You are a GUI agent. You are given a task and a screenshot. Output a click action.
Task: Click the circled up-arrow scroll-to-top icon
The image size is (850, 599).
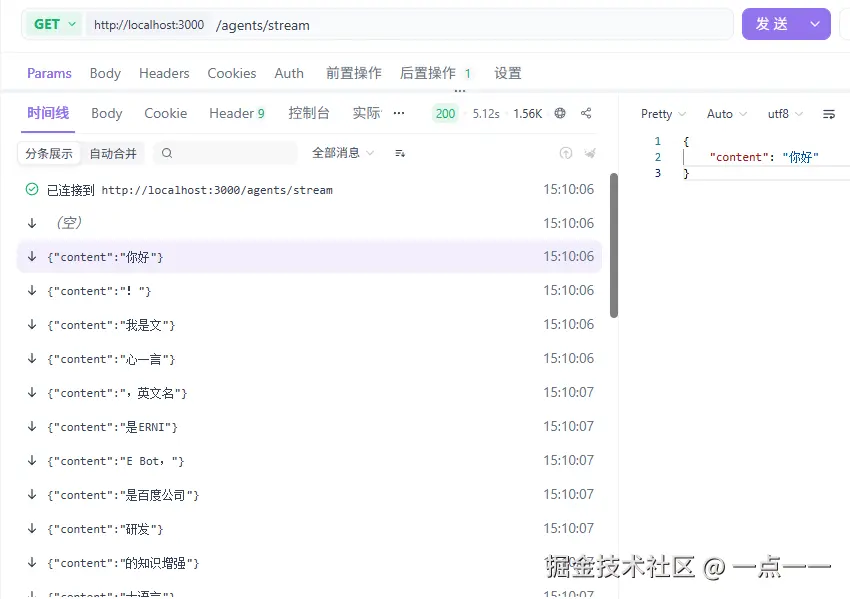coord(565,153)
